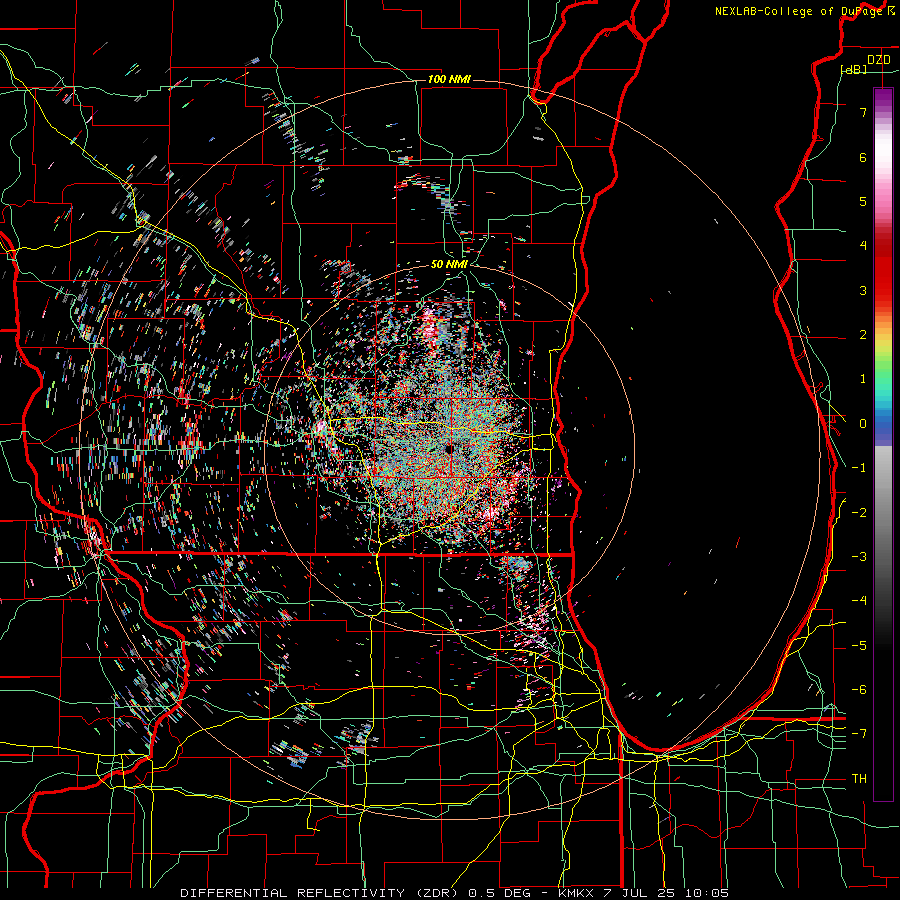Click the 3 value on the color scale
The image size is (900, 900).
coord(863,290)
